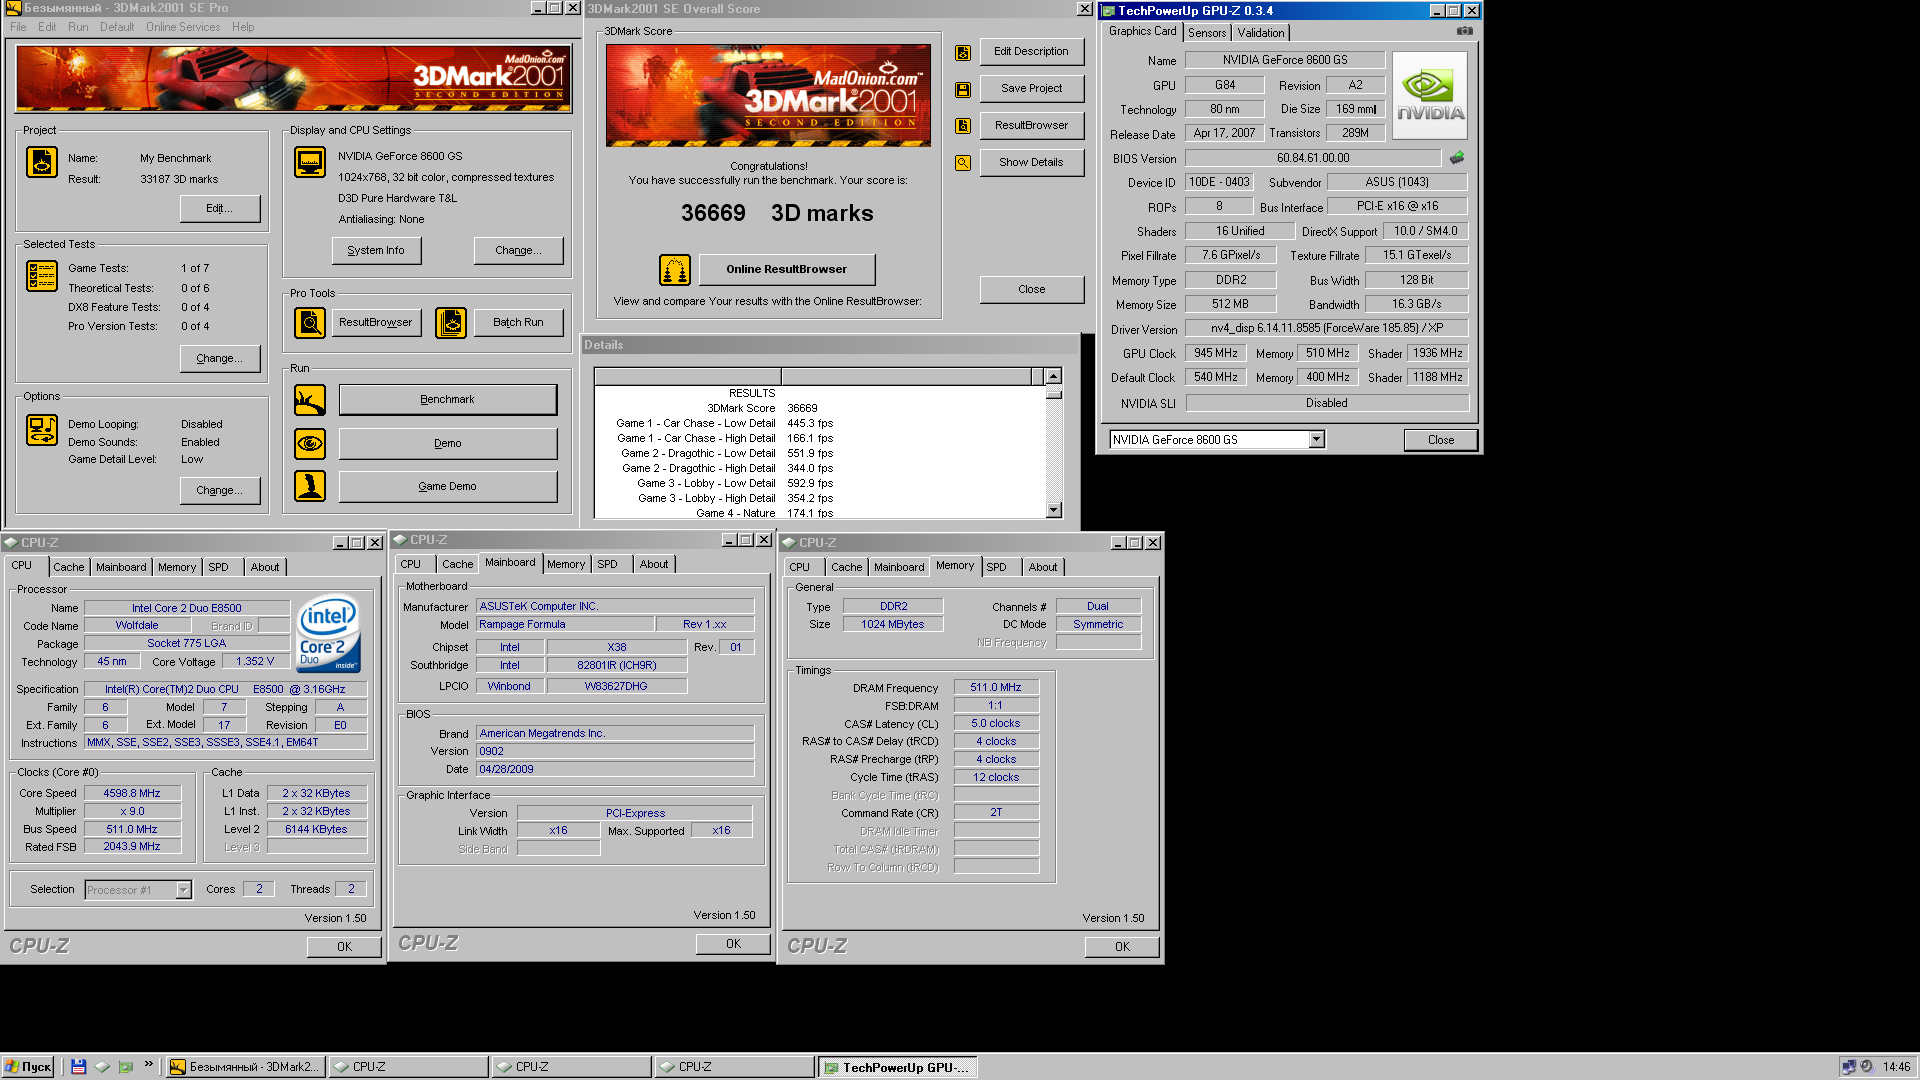
Task: Click the system tray clock showing 14:46
Action: pyautogui.click(x=1895, y=1067)
